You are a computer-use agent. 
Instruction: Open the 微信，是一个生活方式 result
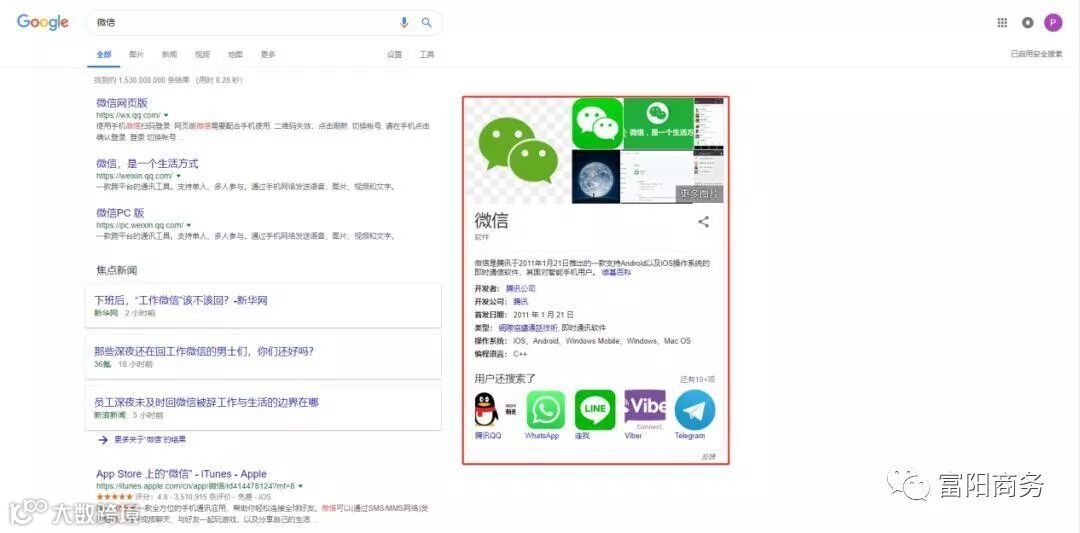pos(147,164)
